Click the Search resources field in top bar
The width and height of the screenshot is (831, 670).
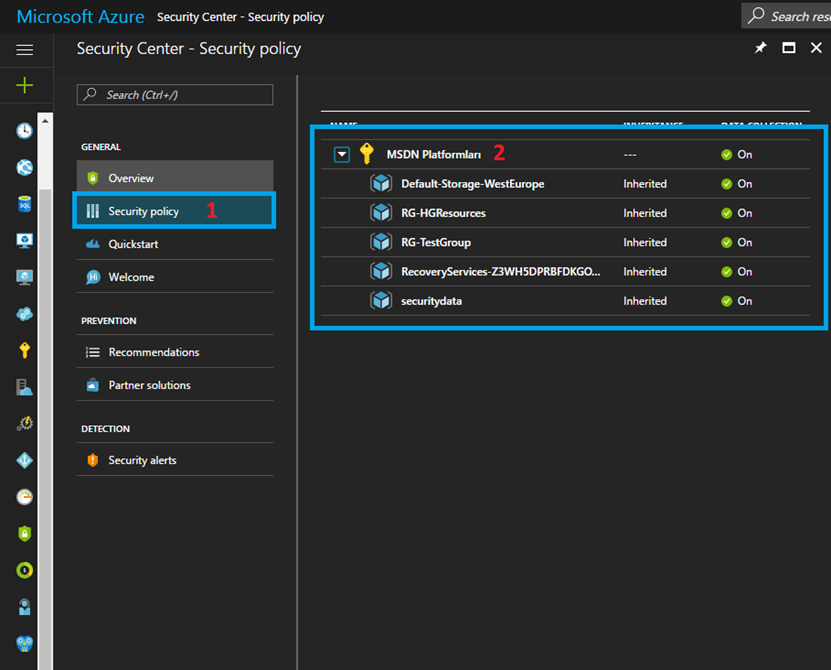(786, 16)
